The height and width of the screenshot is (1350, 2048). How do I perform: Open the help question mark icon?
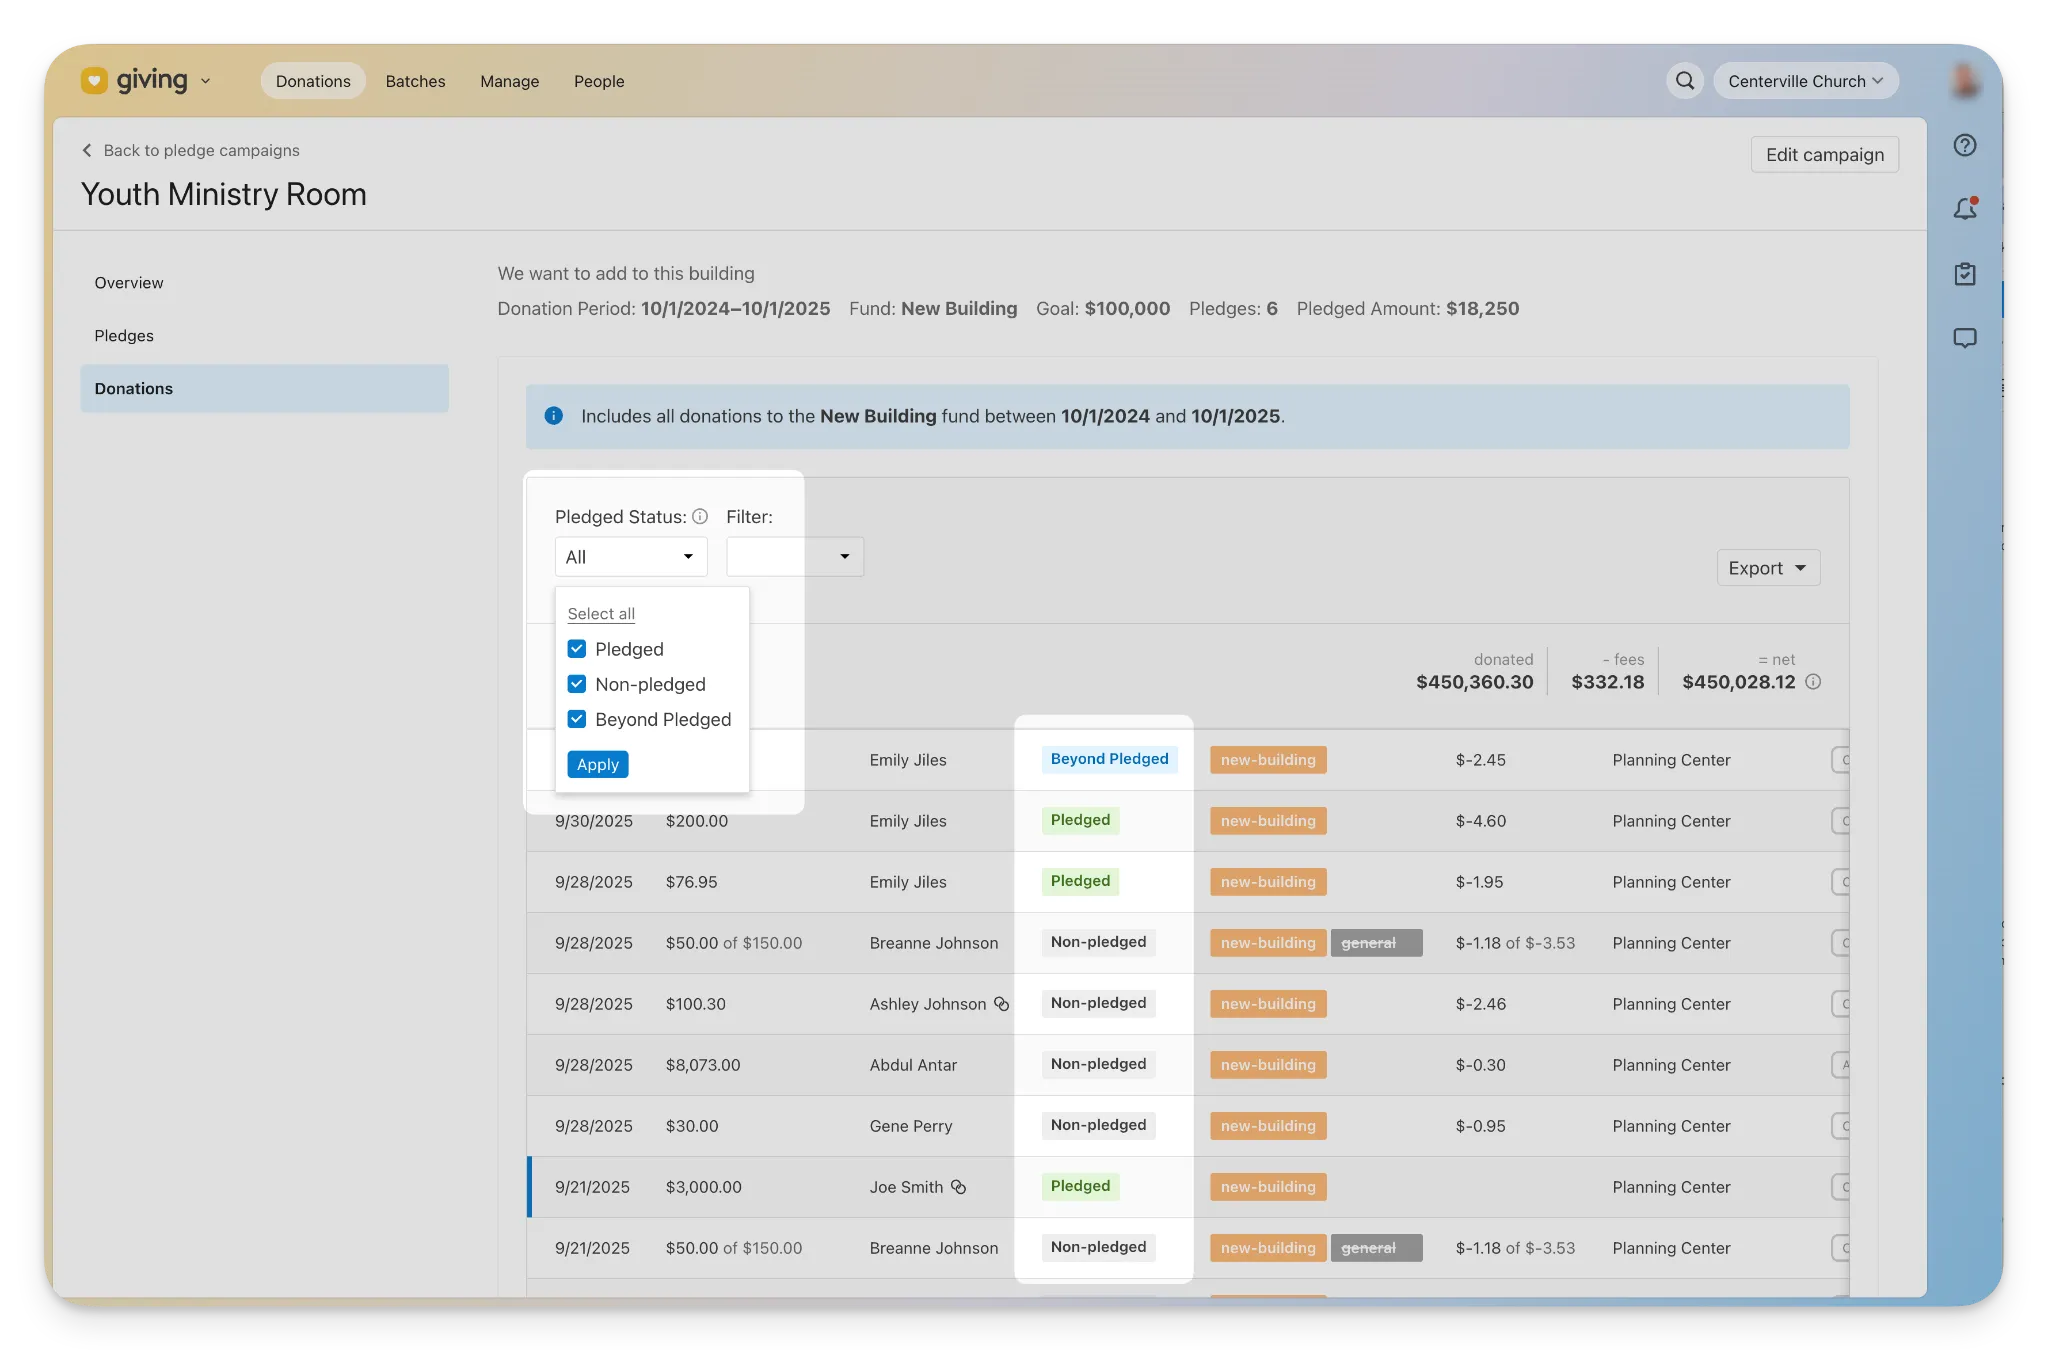[x=1965, y=145]
